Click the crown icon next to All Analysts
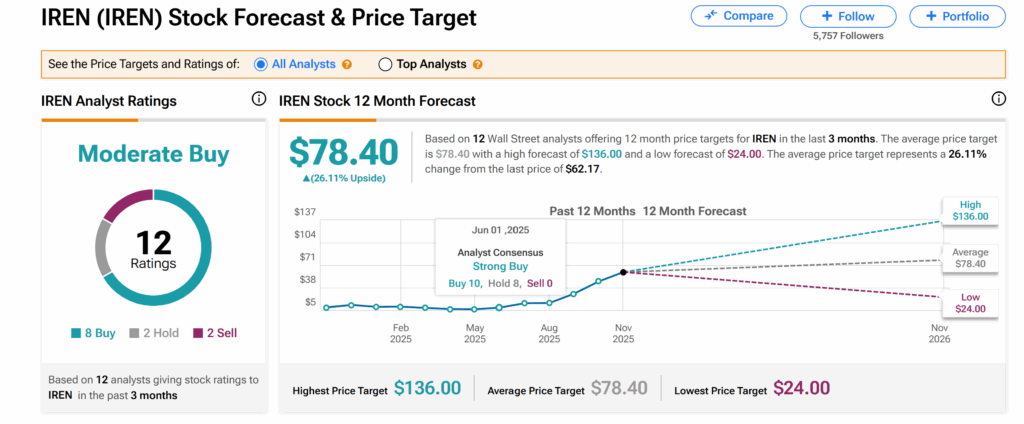Viewport: 1024px width, 424px height. point(347,65)
